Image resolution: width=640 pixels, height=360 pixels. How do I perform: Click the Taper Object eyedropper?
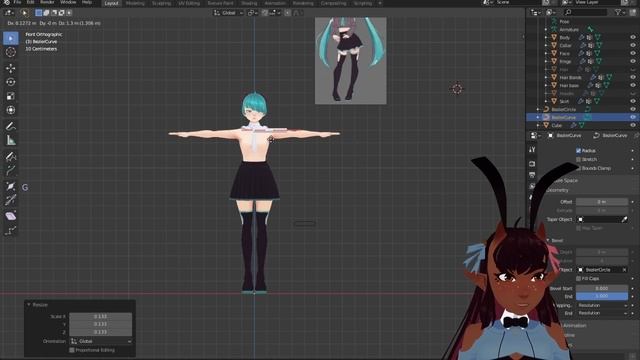pyautogui.click(x=624, y=220)
